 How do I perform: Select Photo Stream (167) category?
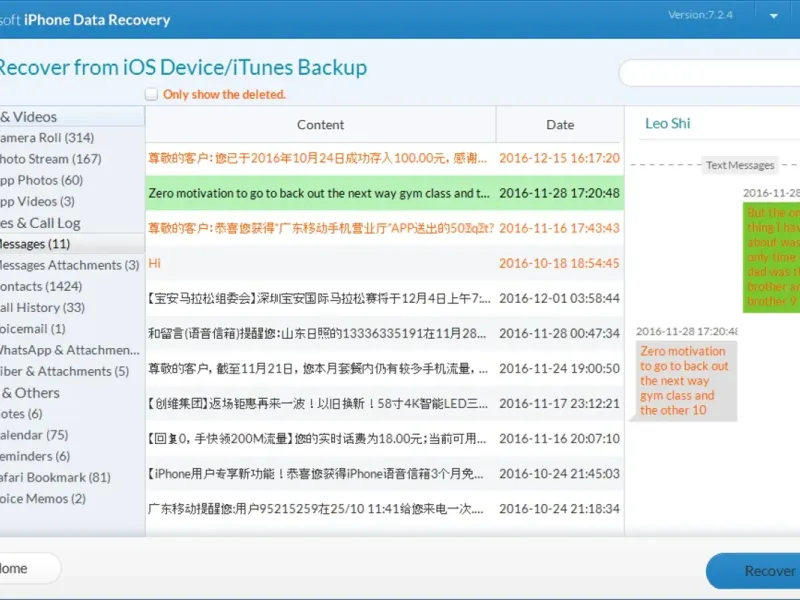(x=51, y=159)
